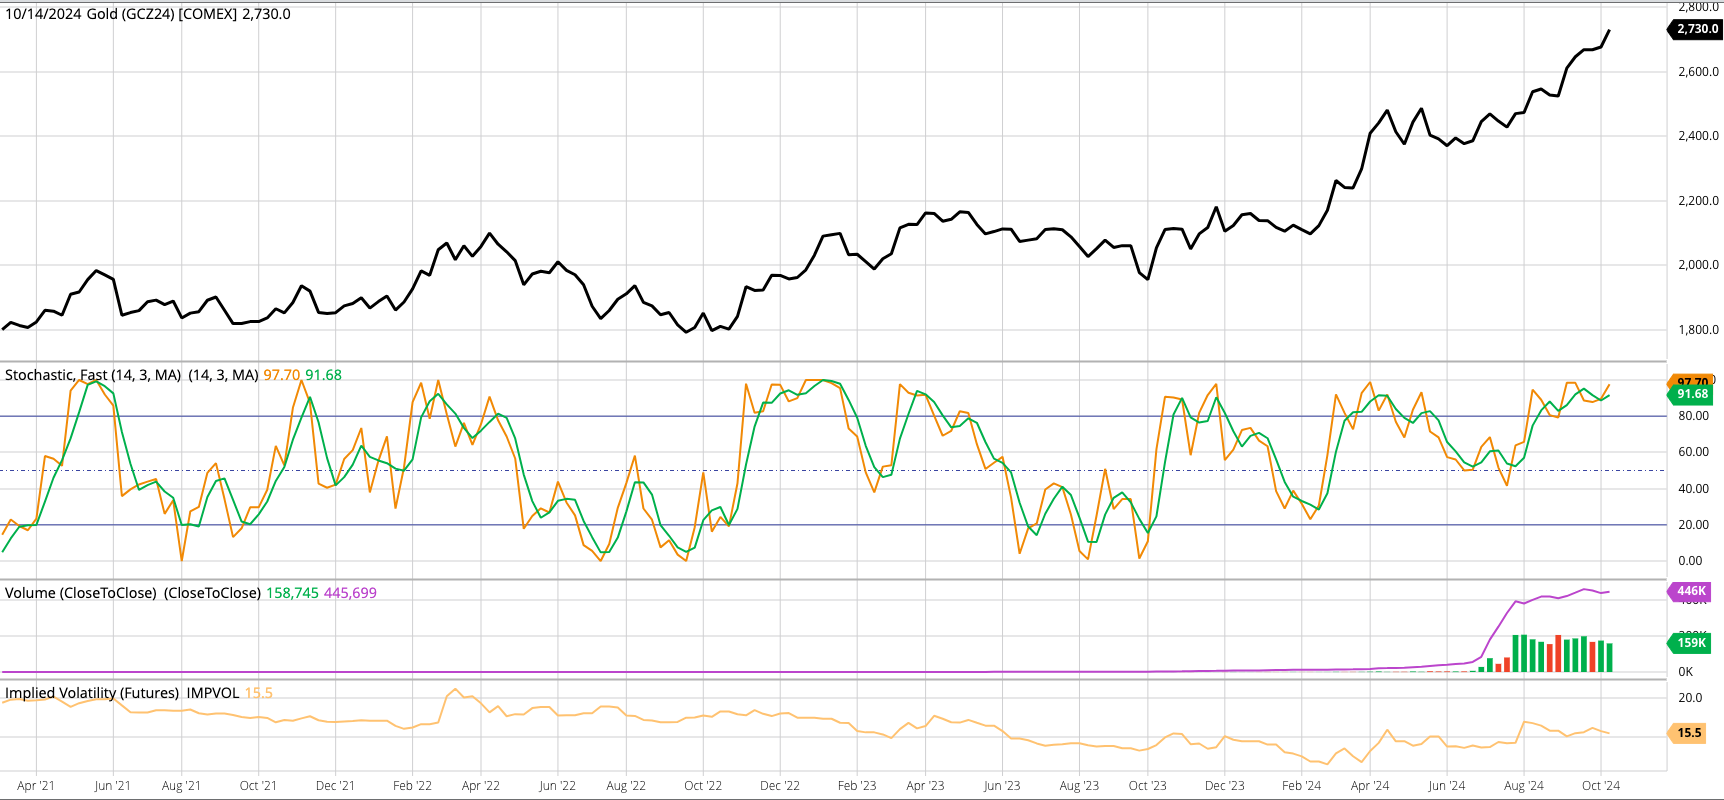
Task: Click the Oct '24 date axis label
Action: coord(1601,786)
